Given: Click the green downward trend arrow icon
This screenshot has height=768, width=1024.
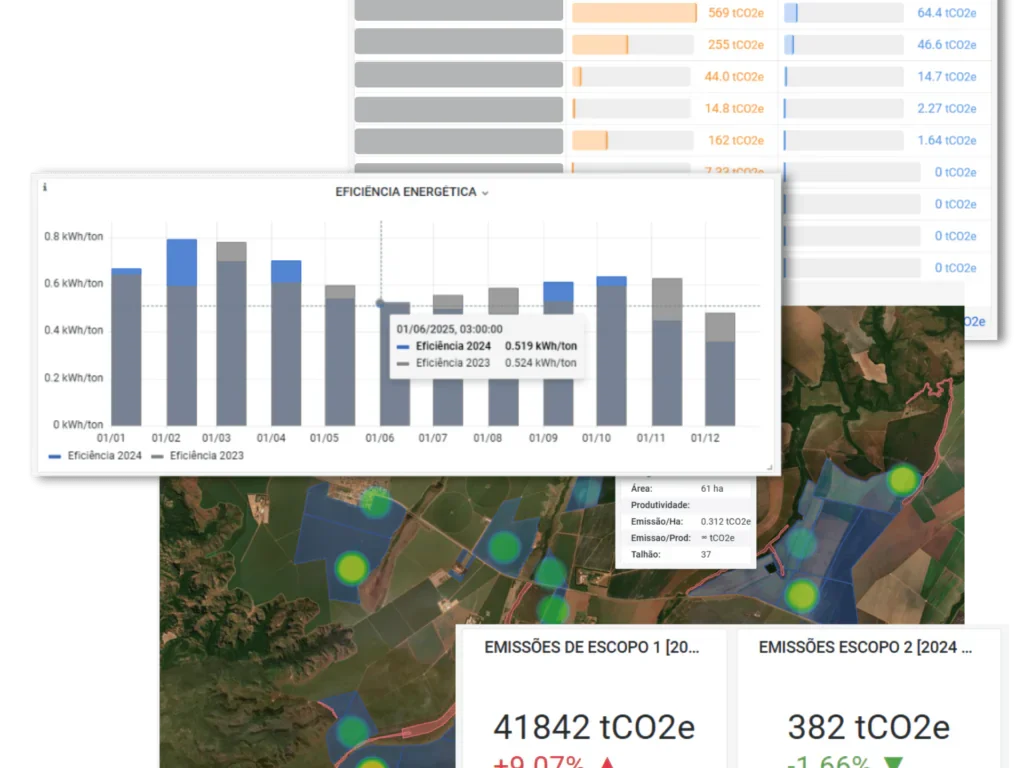Looking at the screenshot, I should [893, 764].
